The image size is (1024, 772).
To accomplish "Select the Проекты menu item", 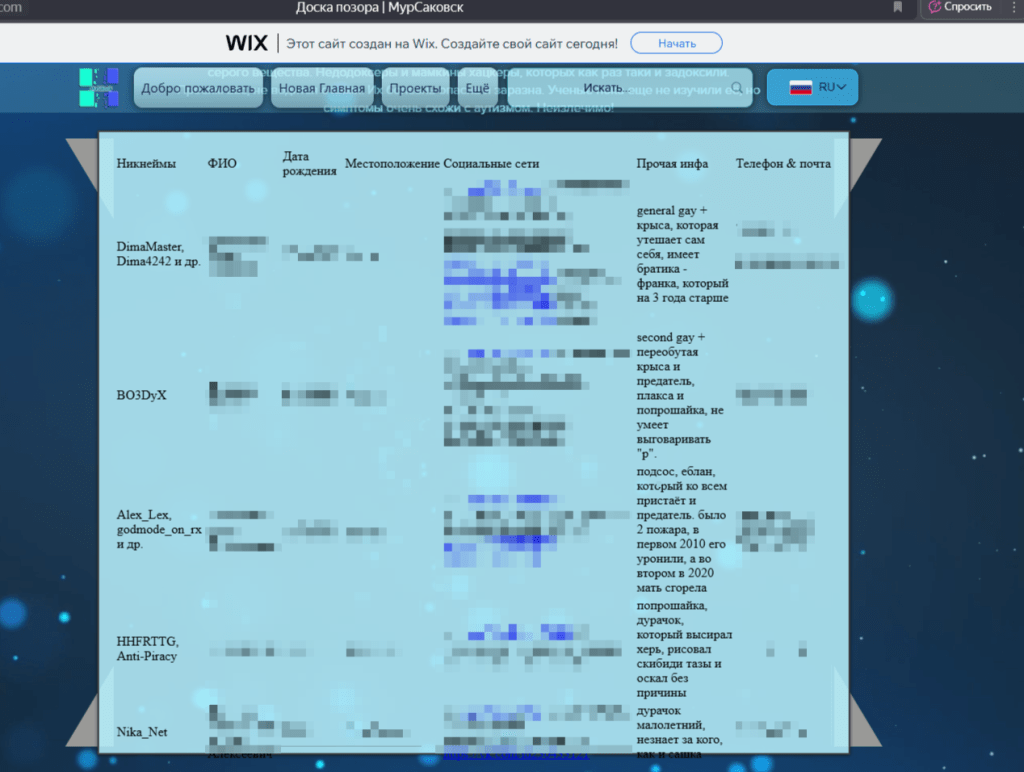I will pos(414,88).
